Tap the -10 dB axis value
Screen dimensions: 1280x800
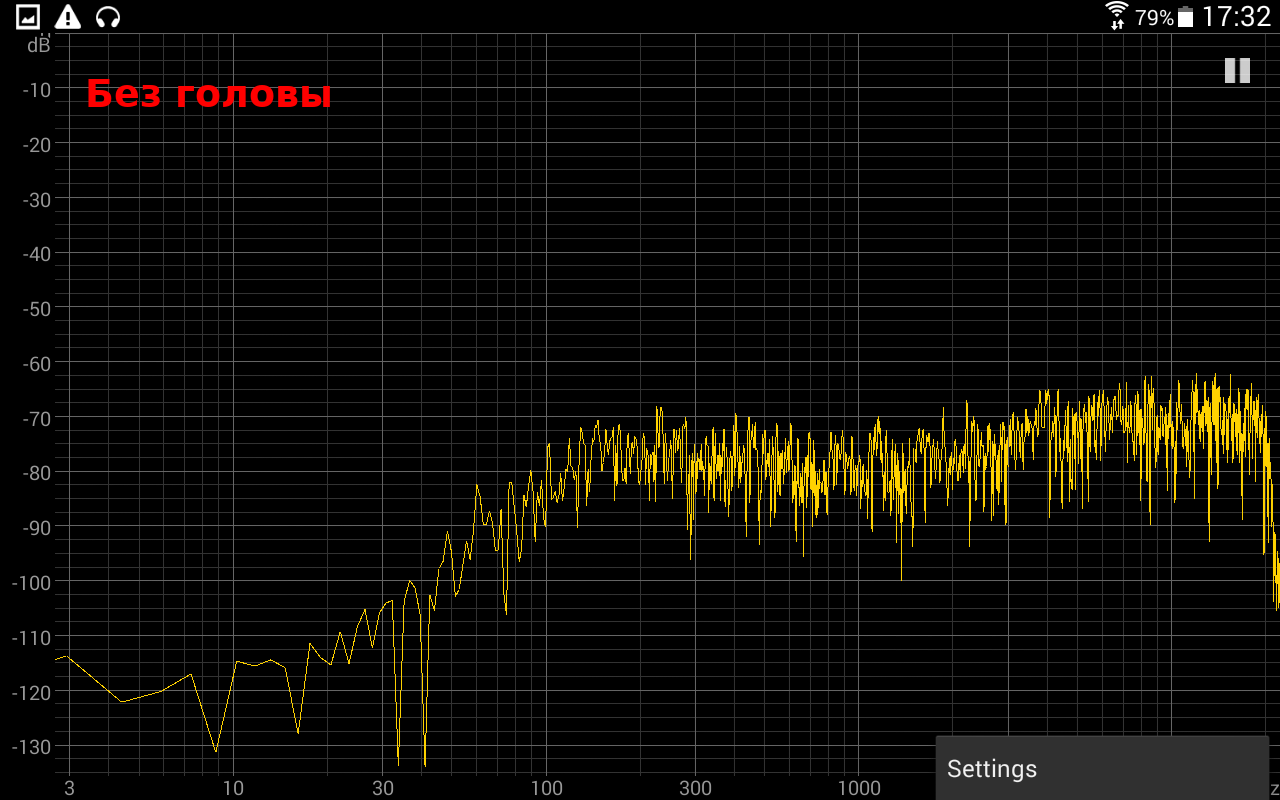37,90
